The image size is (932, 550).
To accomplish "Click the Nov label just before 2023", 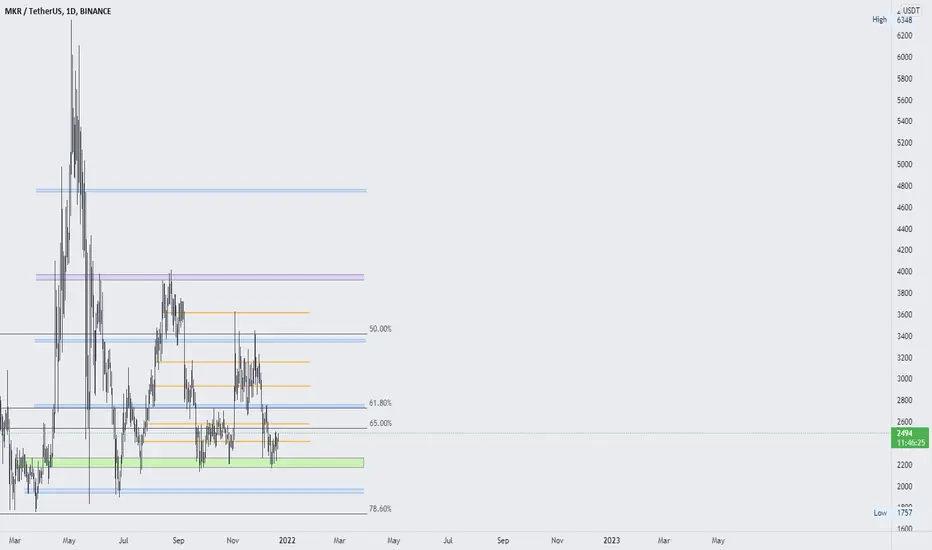I will 557,540.
